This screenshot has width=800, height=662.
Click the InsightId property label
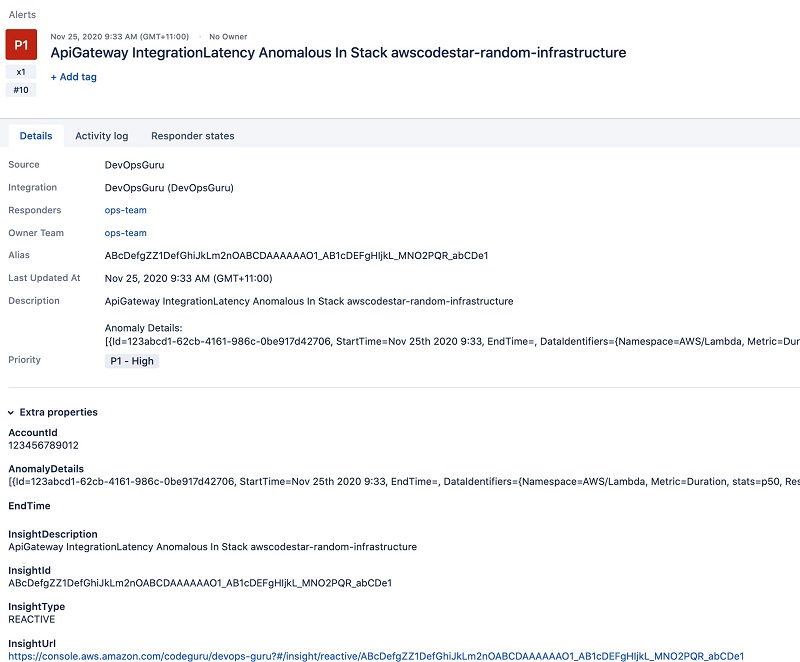tap(29, 571)
